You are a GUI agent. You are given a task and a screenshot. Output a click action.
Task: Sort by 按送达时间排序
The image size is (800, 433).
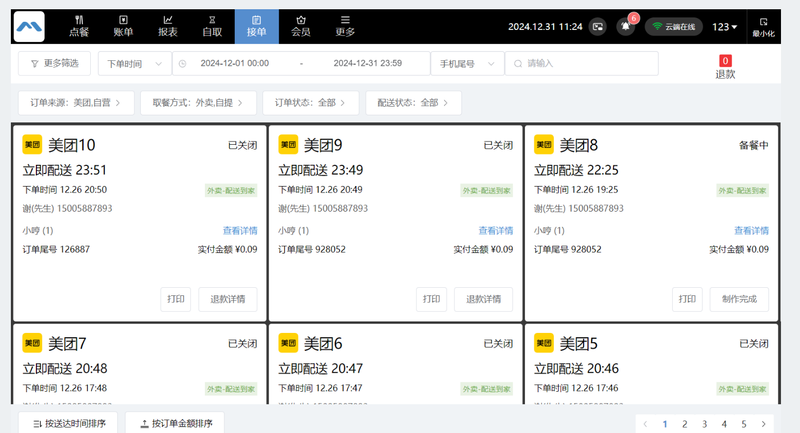point(68,423)
